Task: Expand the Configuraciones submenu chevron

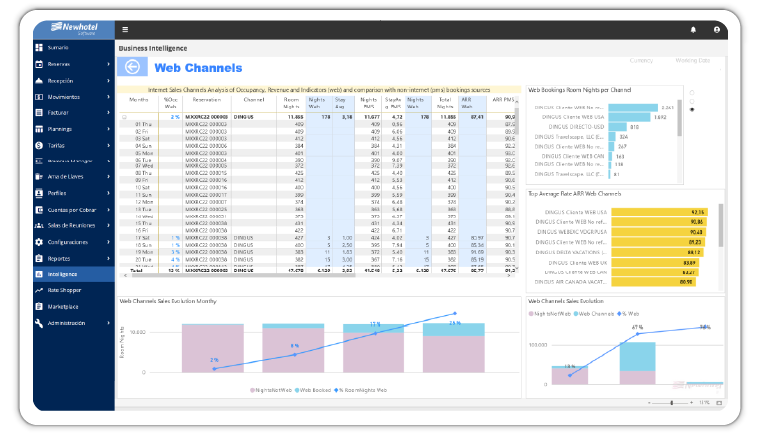Action: [108, 242]
